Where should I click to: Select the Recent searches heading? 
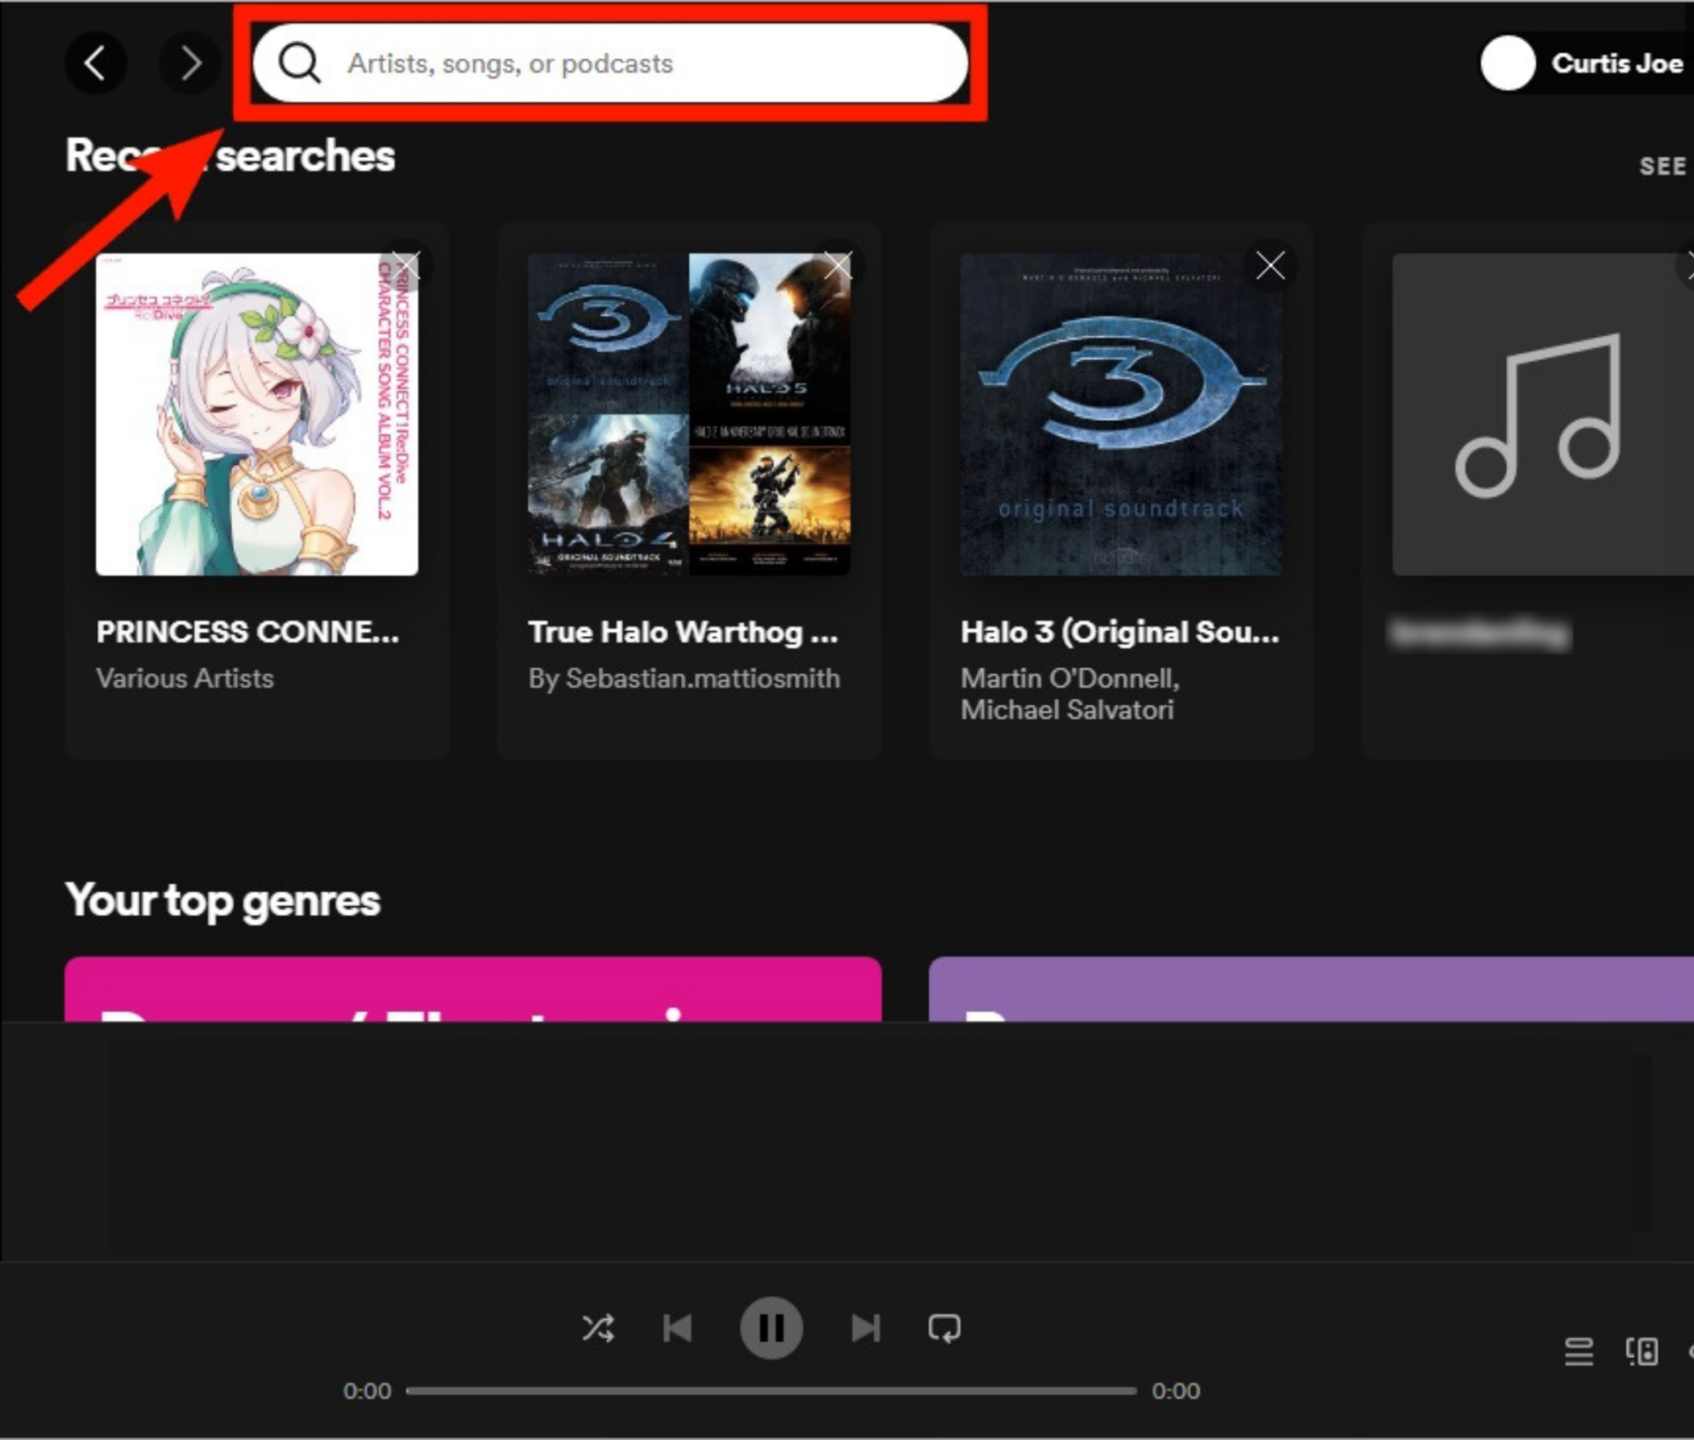tap(230, 156)
